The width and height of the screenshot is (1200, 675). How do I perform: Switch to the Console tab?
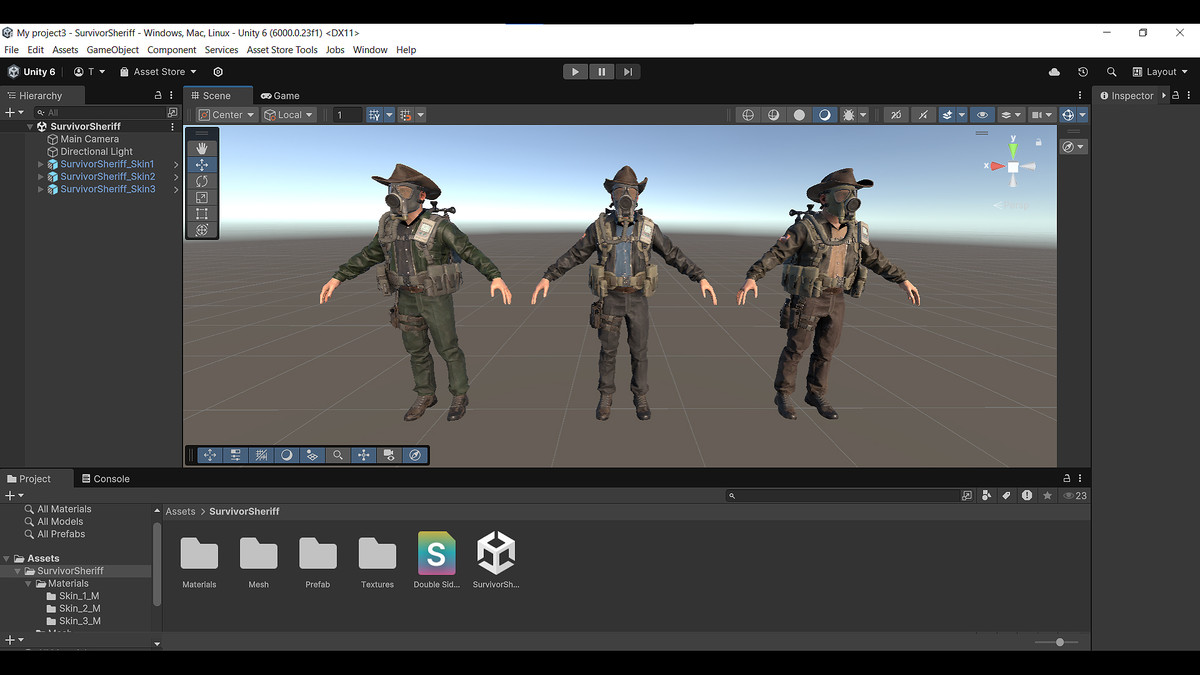(106, 479)
